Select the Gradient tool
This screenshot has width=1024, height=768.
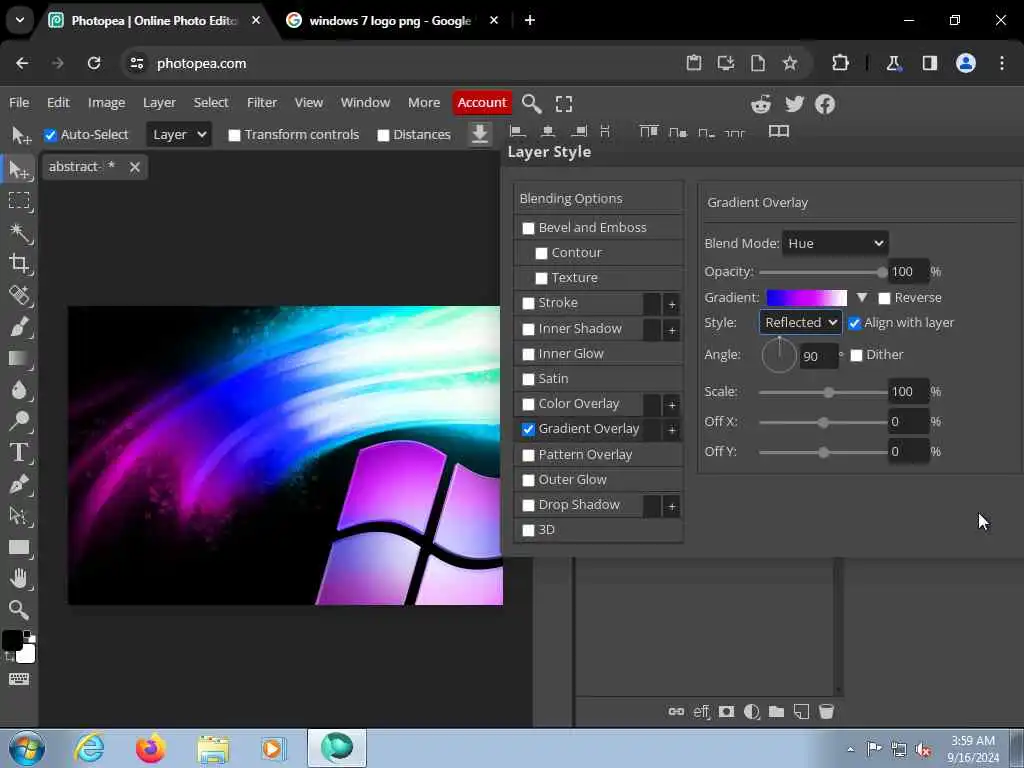click(19, 358)
